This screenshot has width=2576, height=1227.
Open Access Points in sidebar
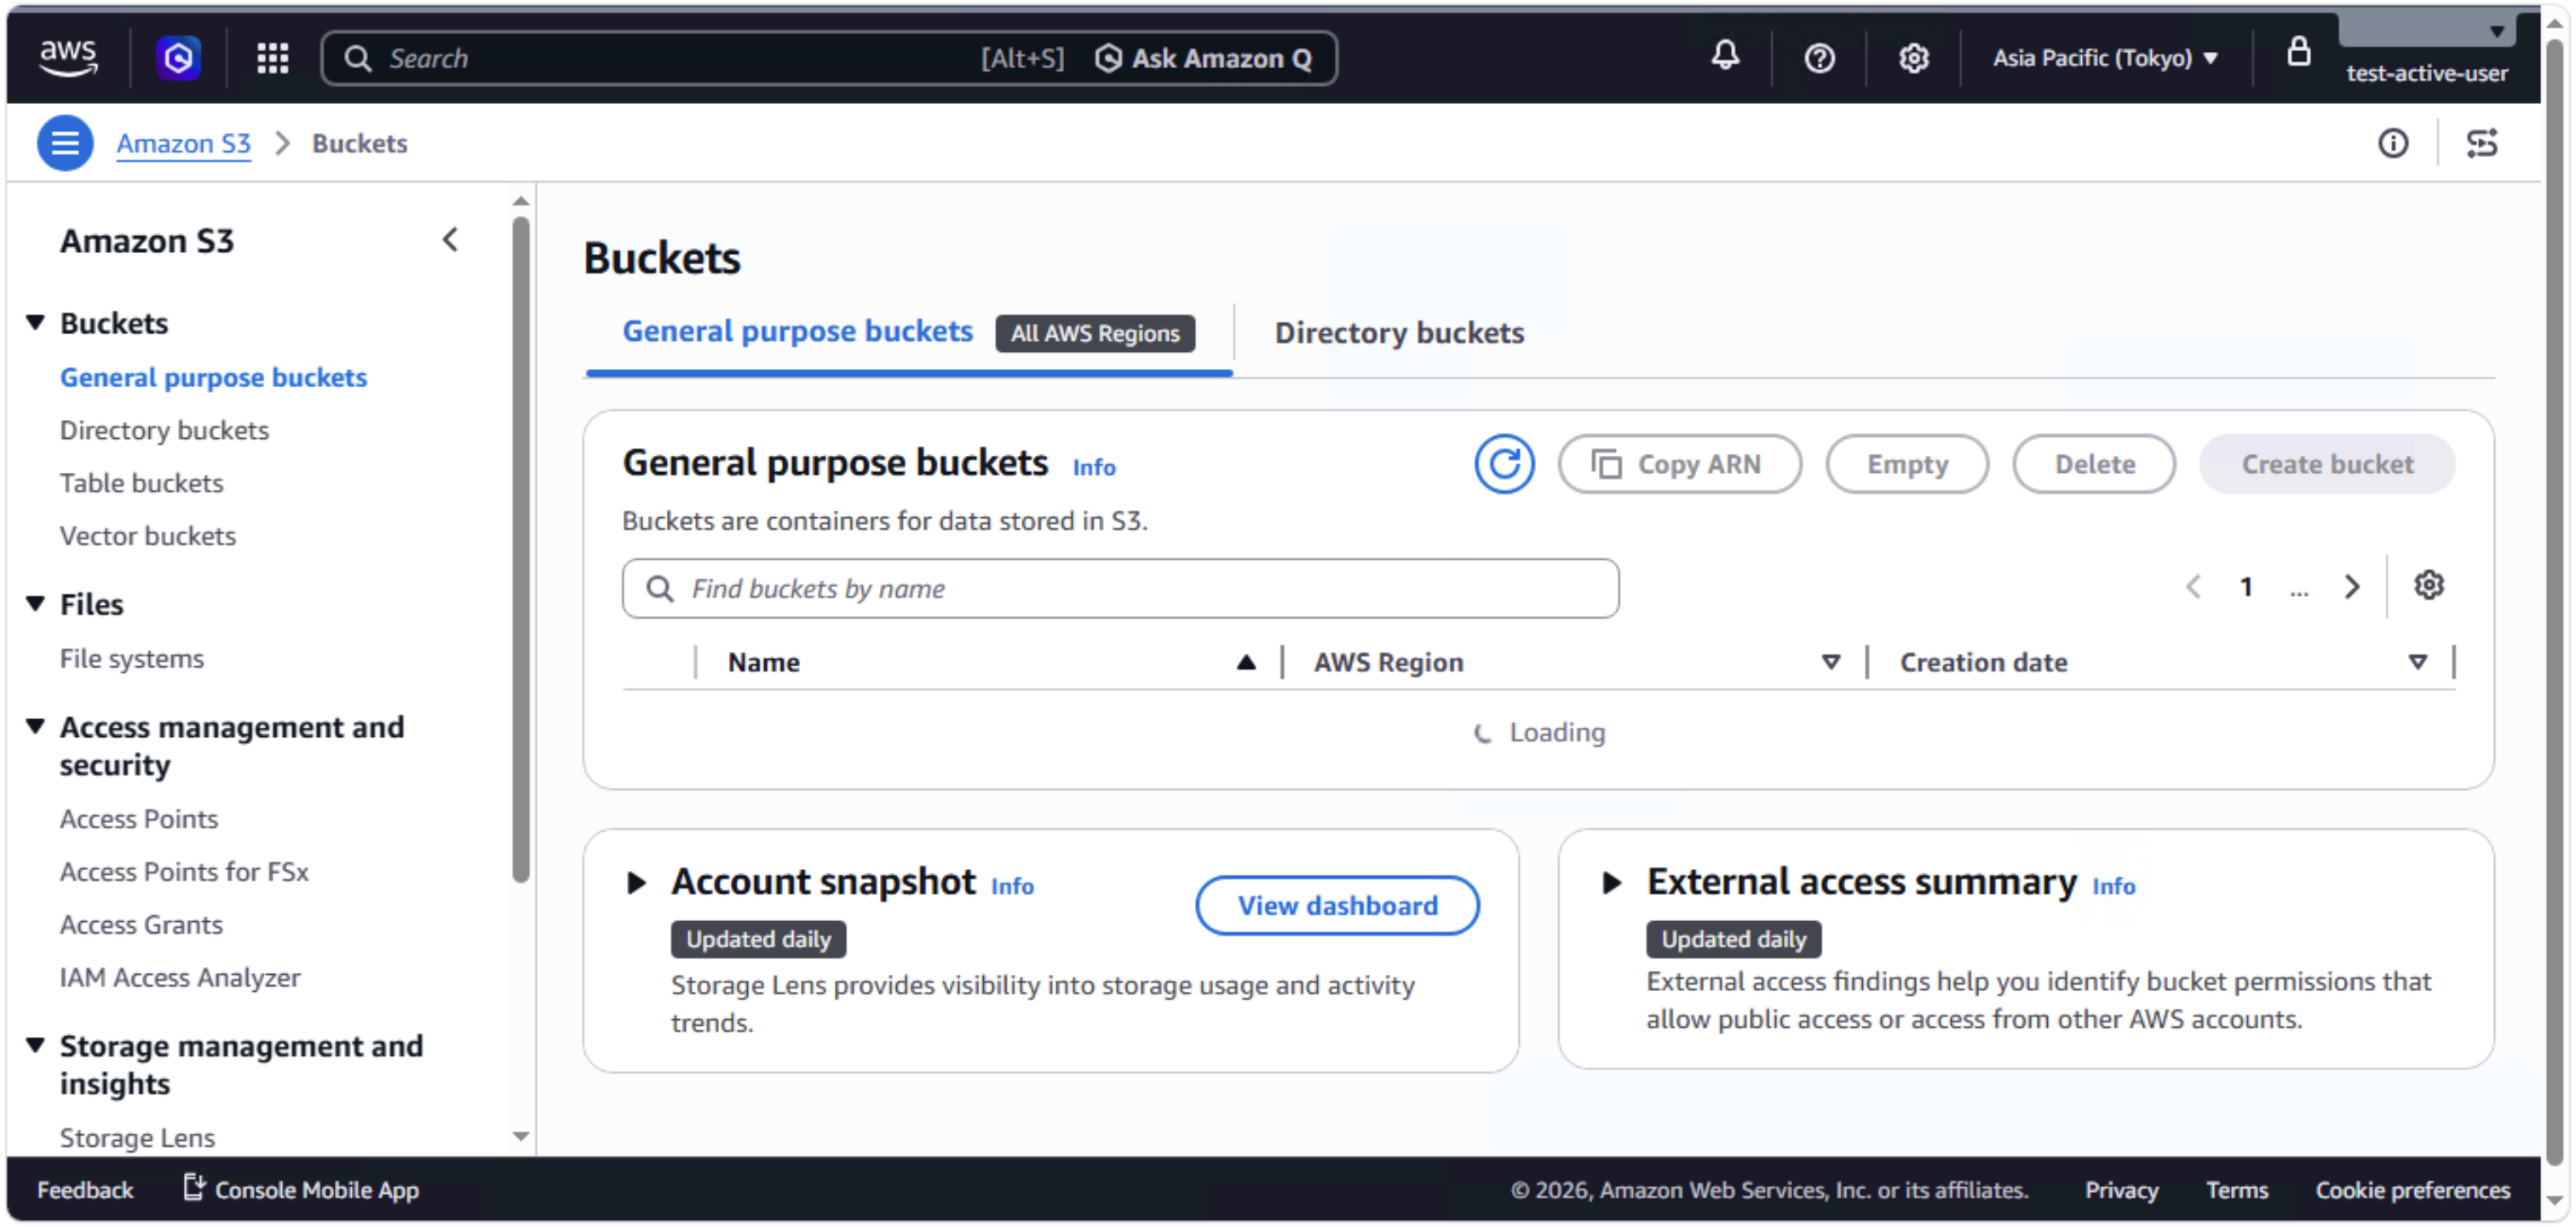click(138, 819)
